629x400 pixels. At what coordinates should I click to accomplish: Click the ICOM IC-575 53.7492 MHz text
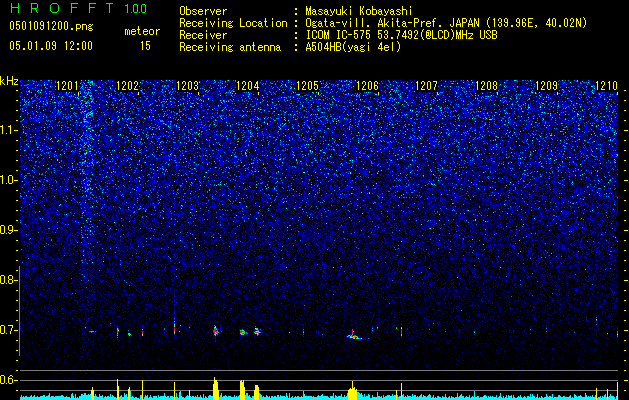(x=401, y=35)
